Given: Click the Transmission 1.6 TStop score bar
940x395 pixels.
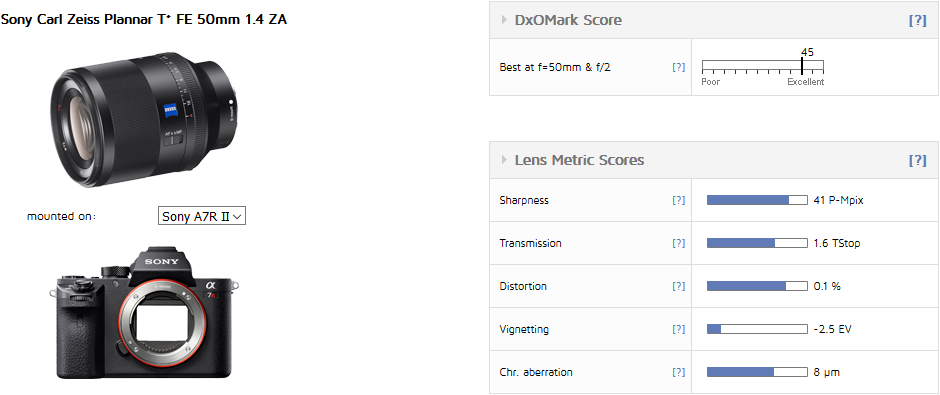Looking at the screenshot, I should tap(757, 243).
